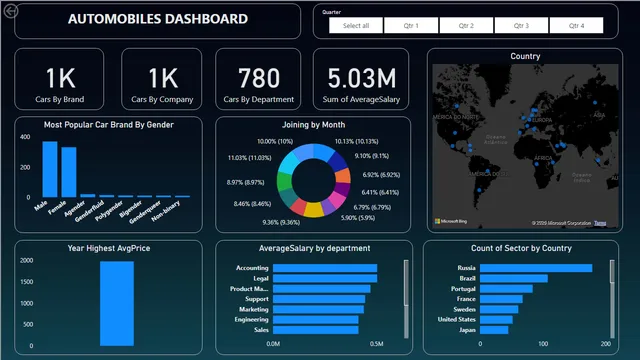640x360 pixels.
Task: Click the back arrow icon
Action: point(11,11)
